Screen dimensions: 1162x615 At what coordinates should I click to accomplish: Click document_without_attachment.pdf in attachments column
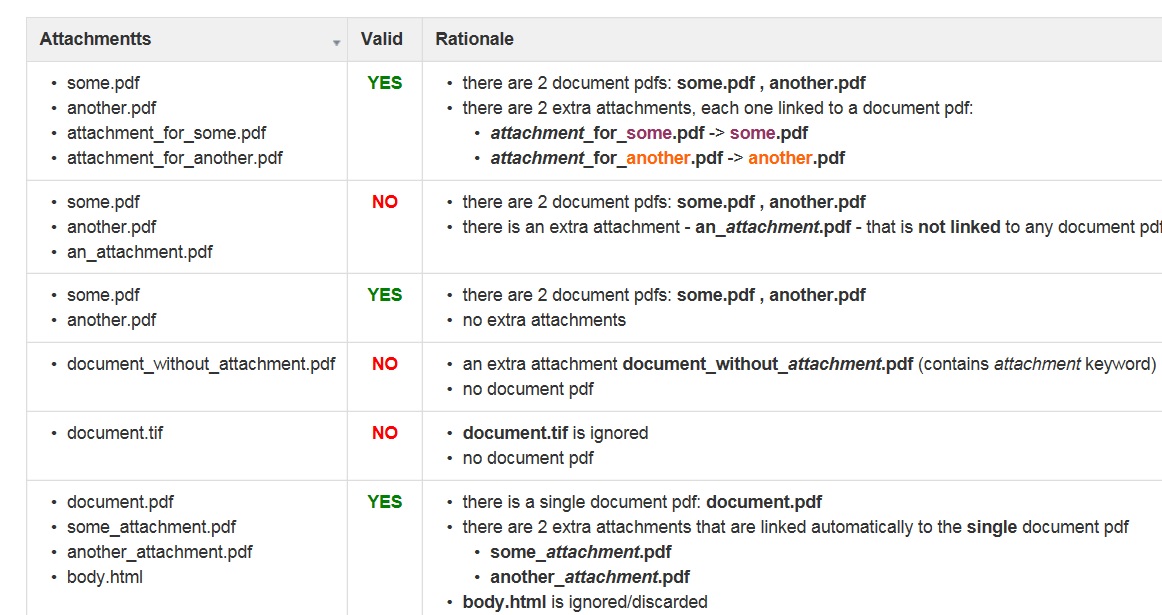tap(201, 364)
